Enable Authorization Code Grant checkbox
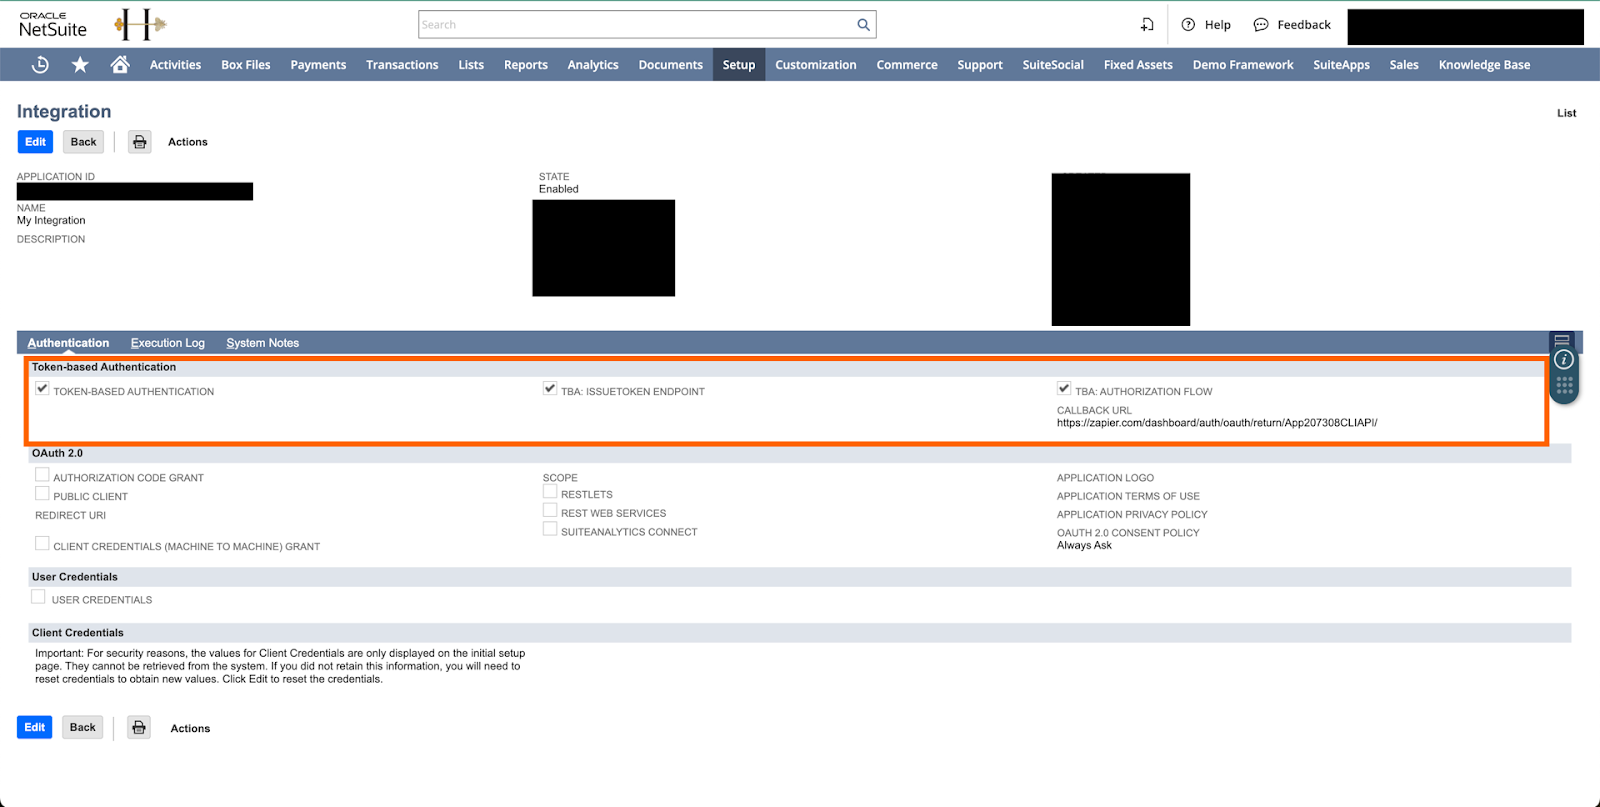1600x807 pixels. point(42,475)
